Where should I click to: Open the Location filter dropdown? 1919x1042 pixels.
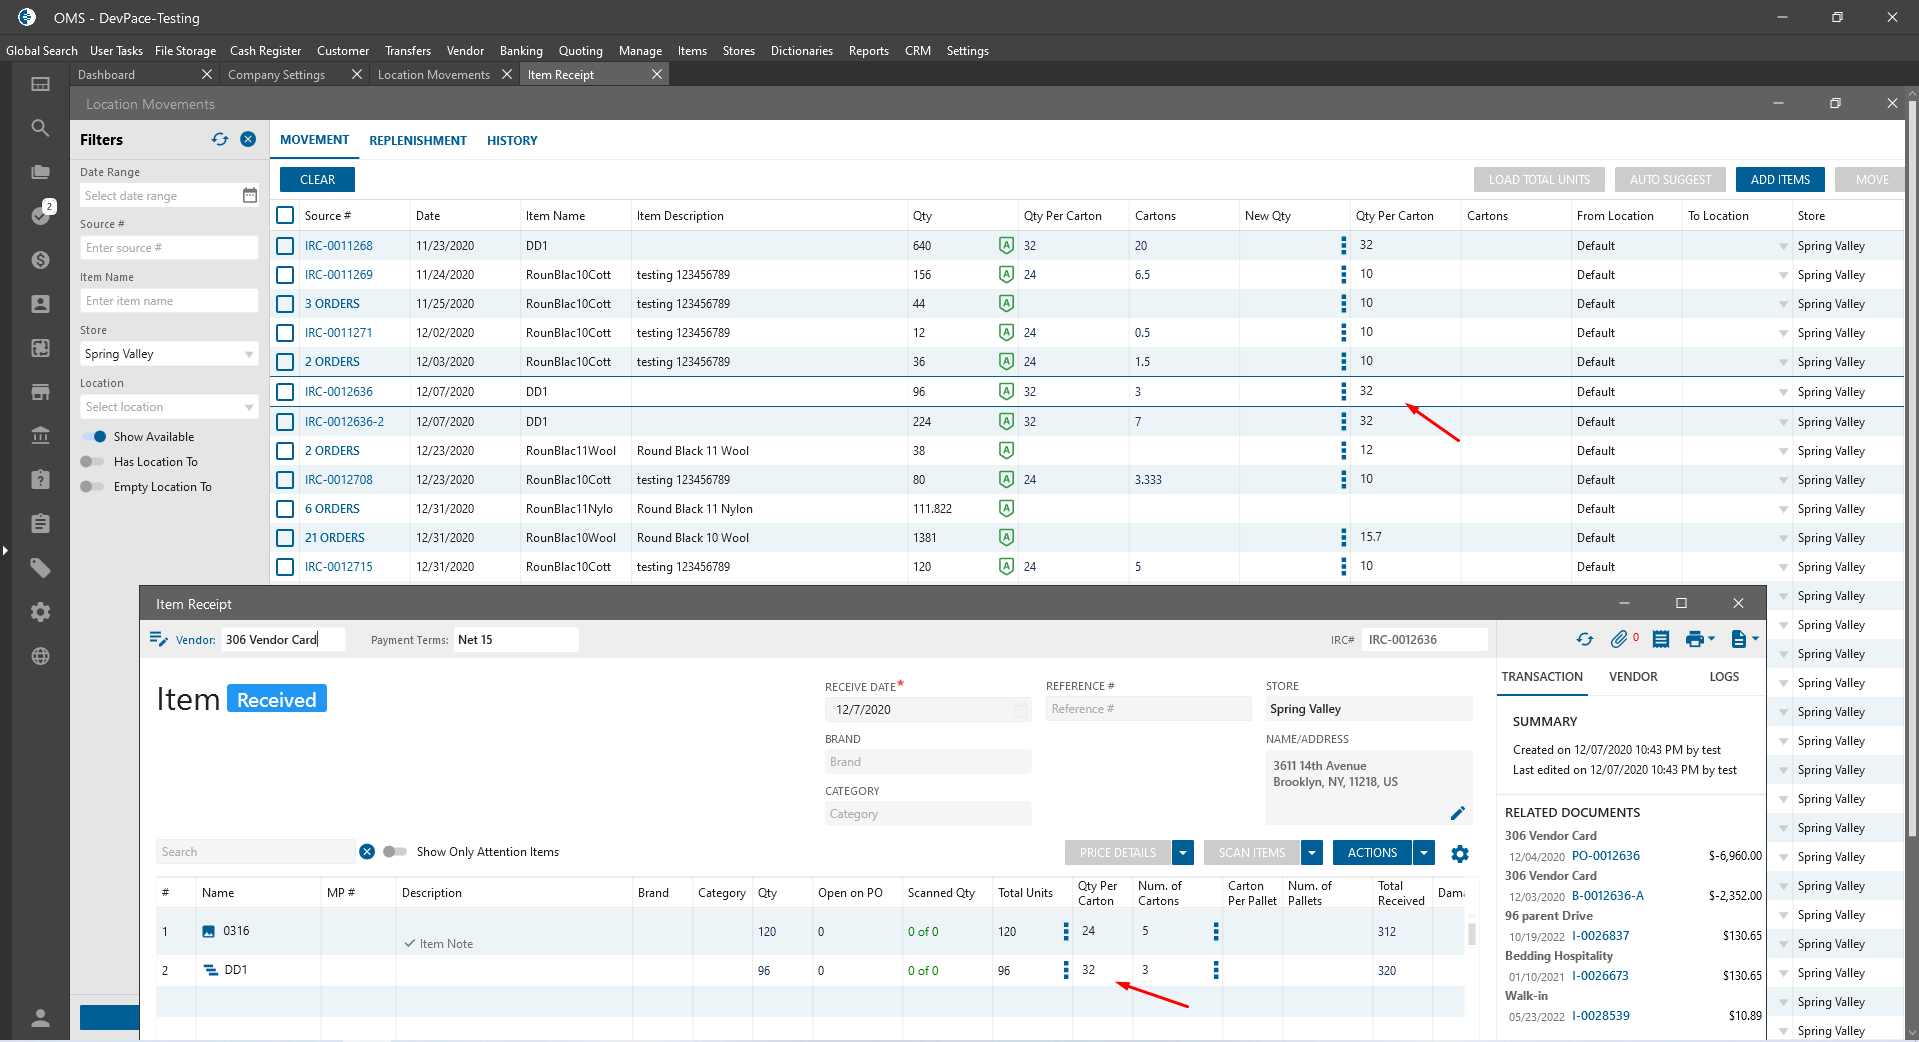(x=249, y=408)
